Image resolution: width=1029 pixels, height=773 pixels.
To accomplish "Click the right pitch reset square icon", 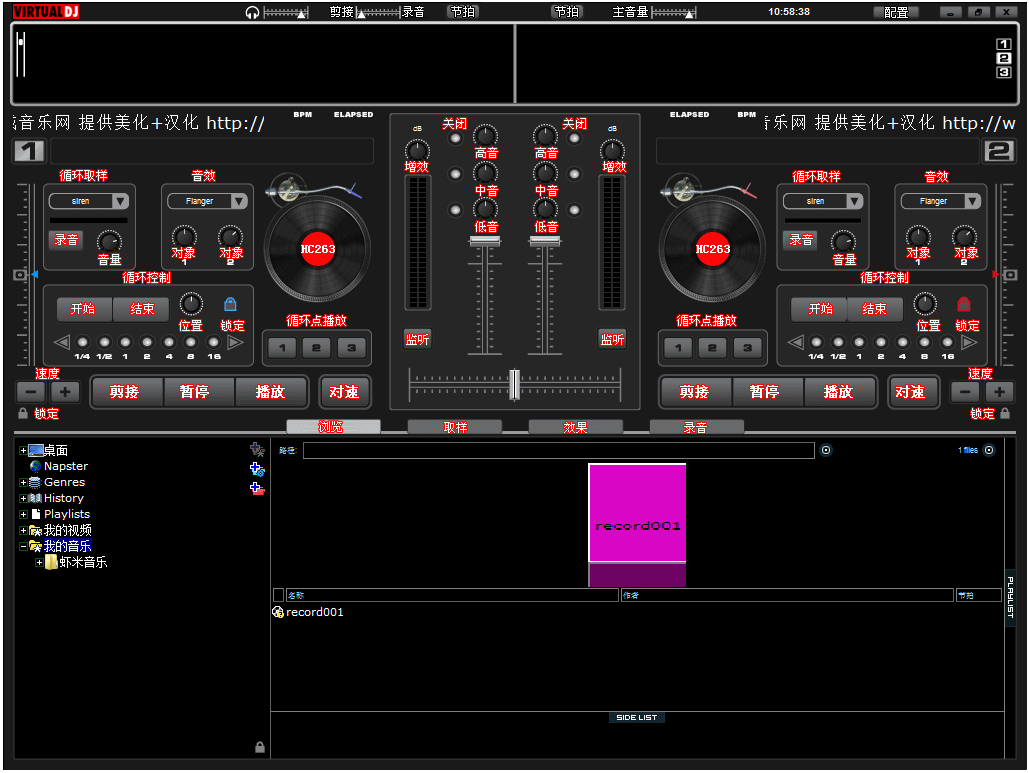I will [1011, 275].
